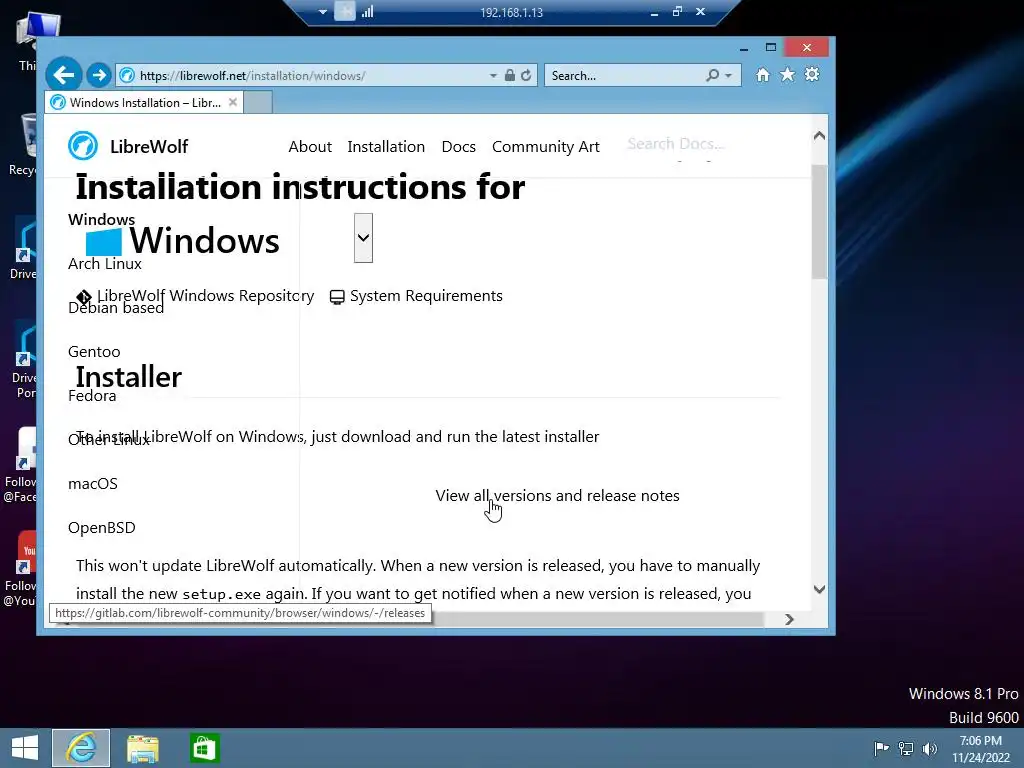This screenshot has height=768, width=1024.
Task: Click the horizontal scrollbar right arrow
Action: [x=789, y=619]
